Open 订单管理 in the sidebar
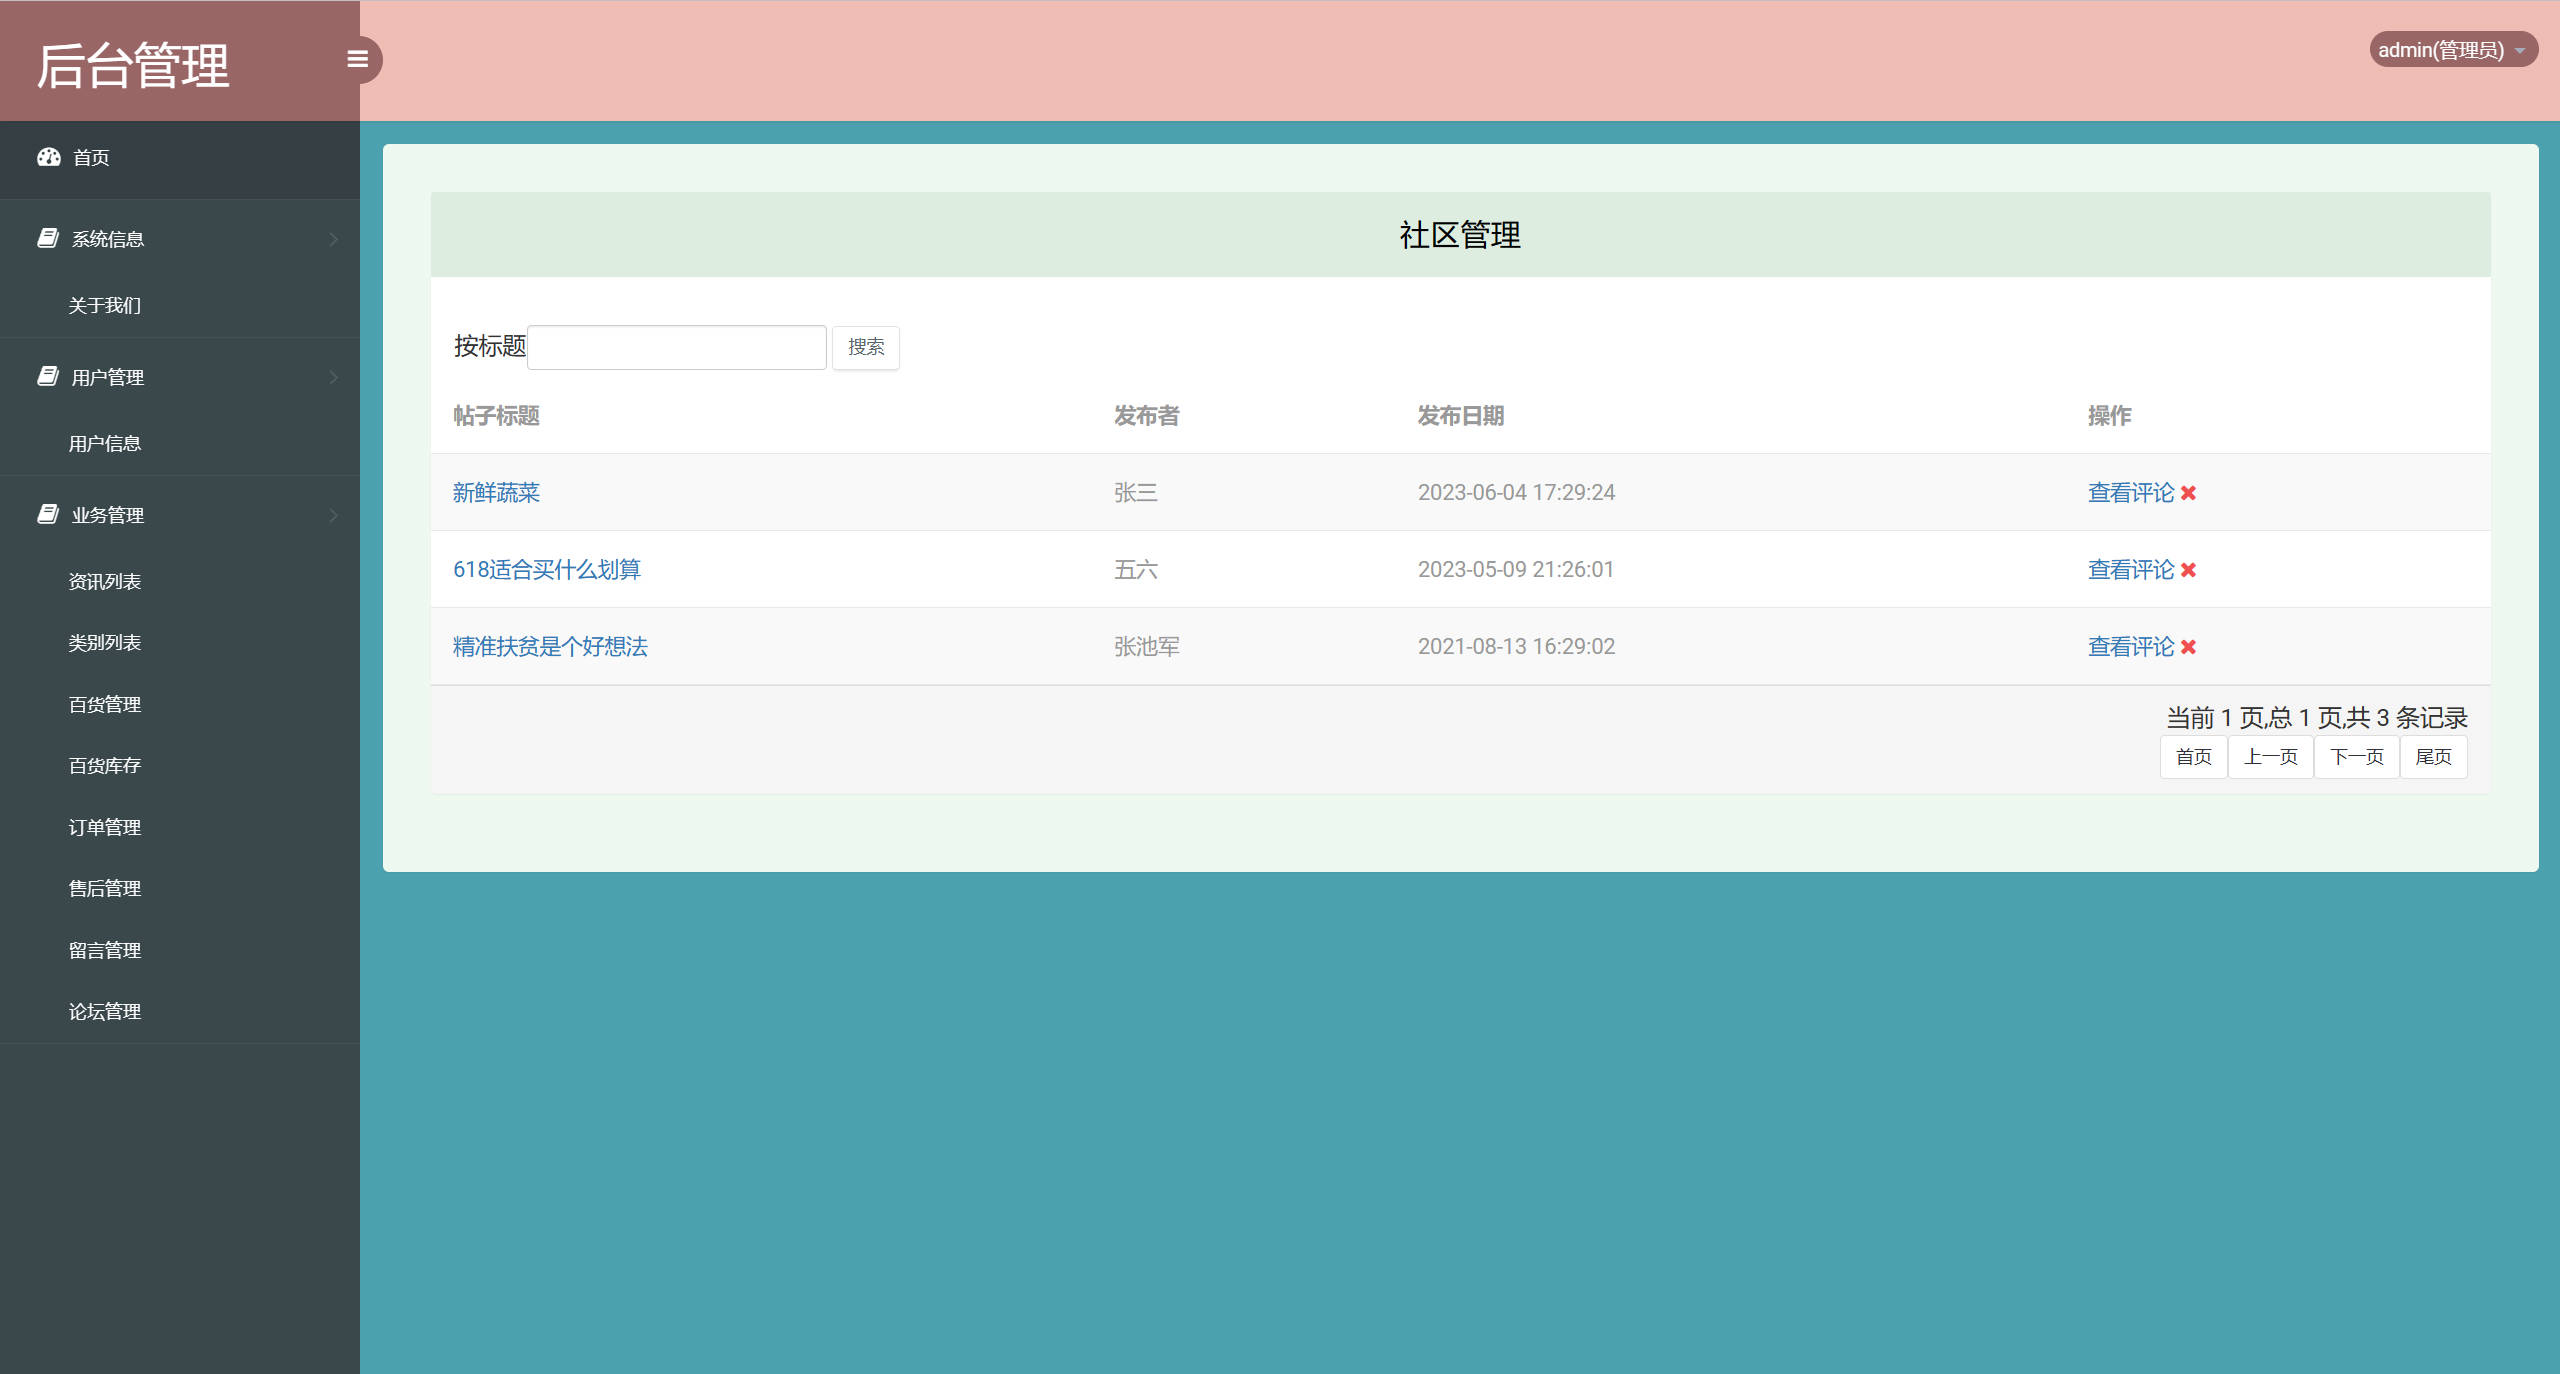This screenshot has height=1374, width=2560. 105,828
